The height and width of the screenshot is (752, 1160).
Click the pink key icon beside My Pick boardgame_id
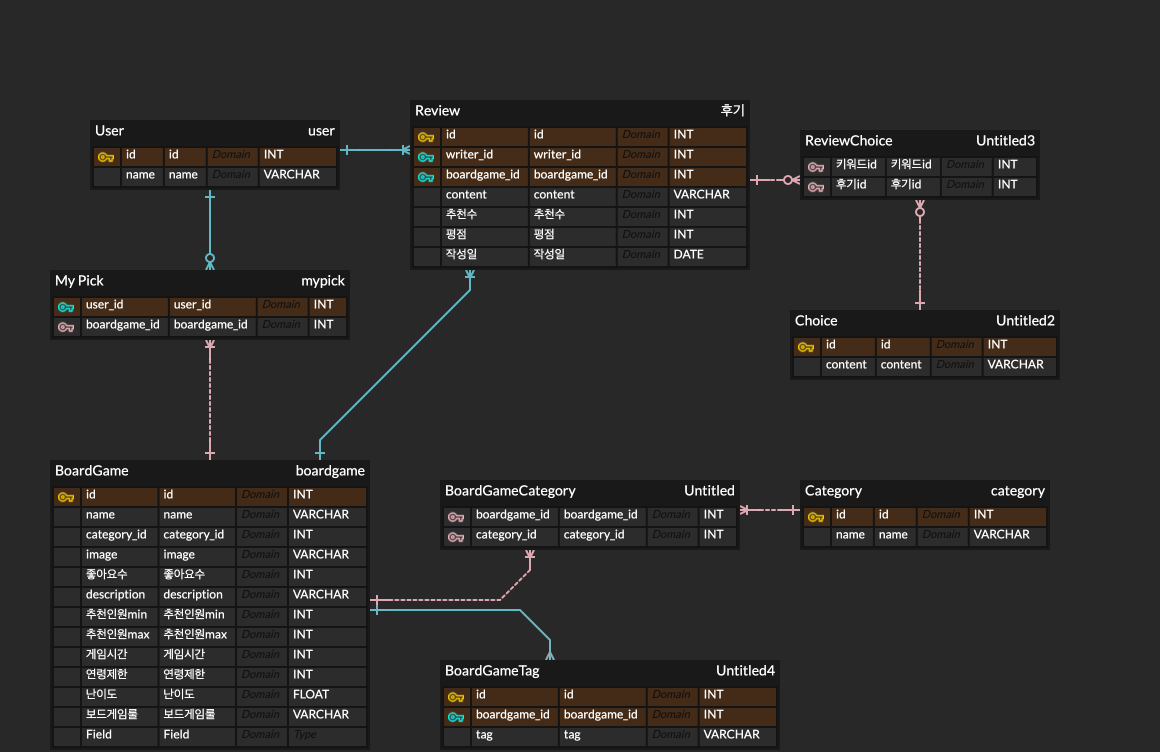pyautogui.click(x=66, y=326)
